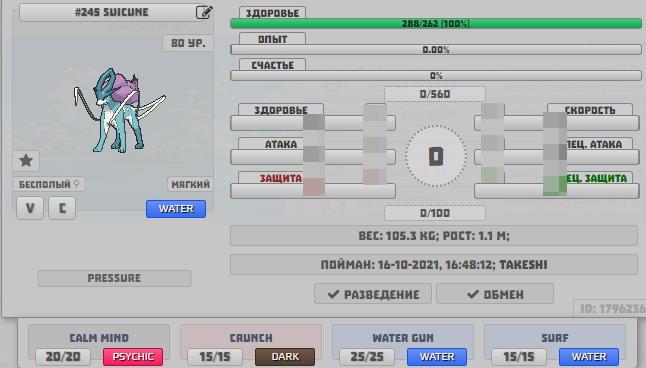Select the WATER type badge on Suicune
The image size is (646, 368).
click(176, 209)
